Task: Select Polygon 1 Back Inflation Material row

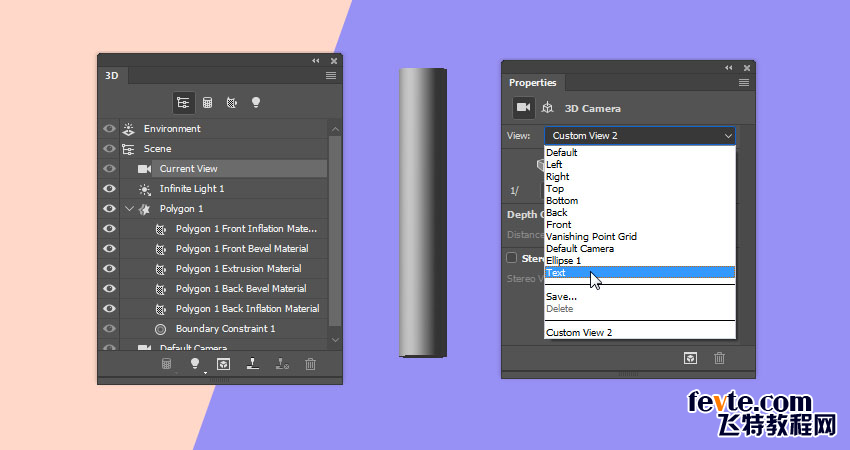Action: coord(223,308)
